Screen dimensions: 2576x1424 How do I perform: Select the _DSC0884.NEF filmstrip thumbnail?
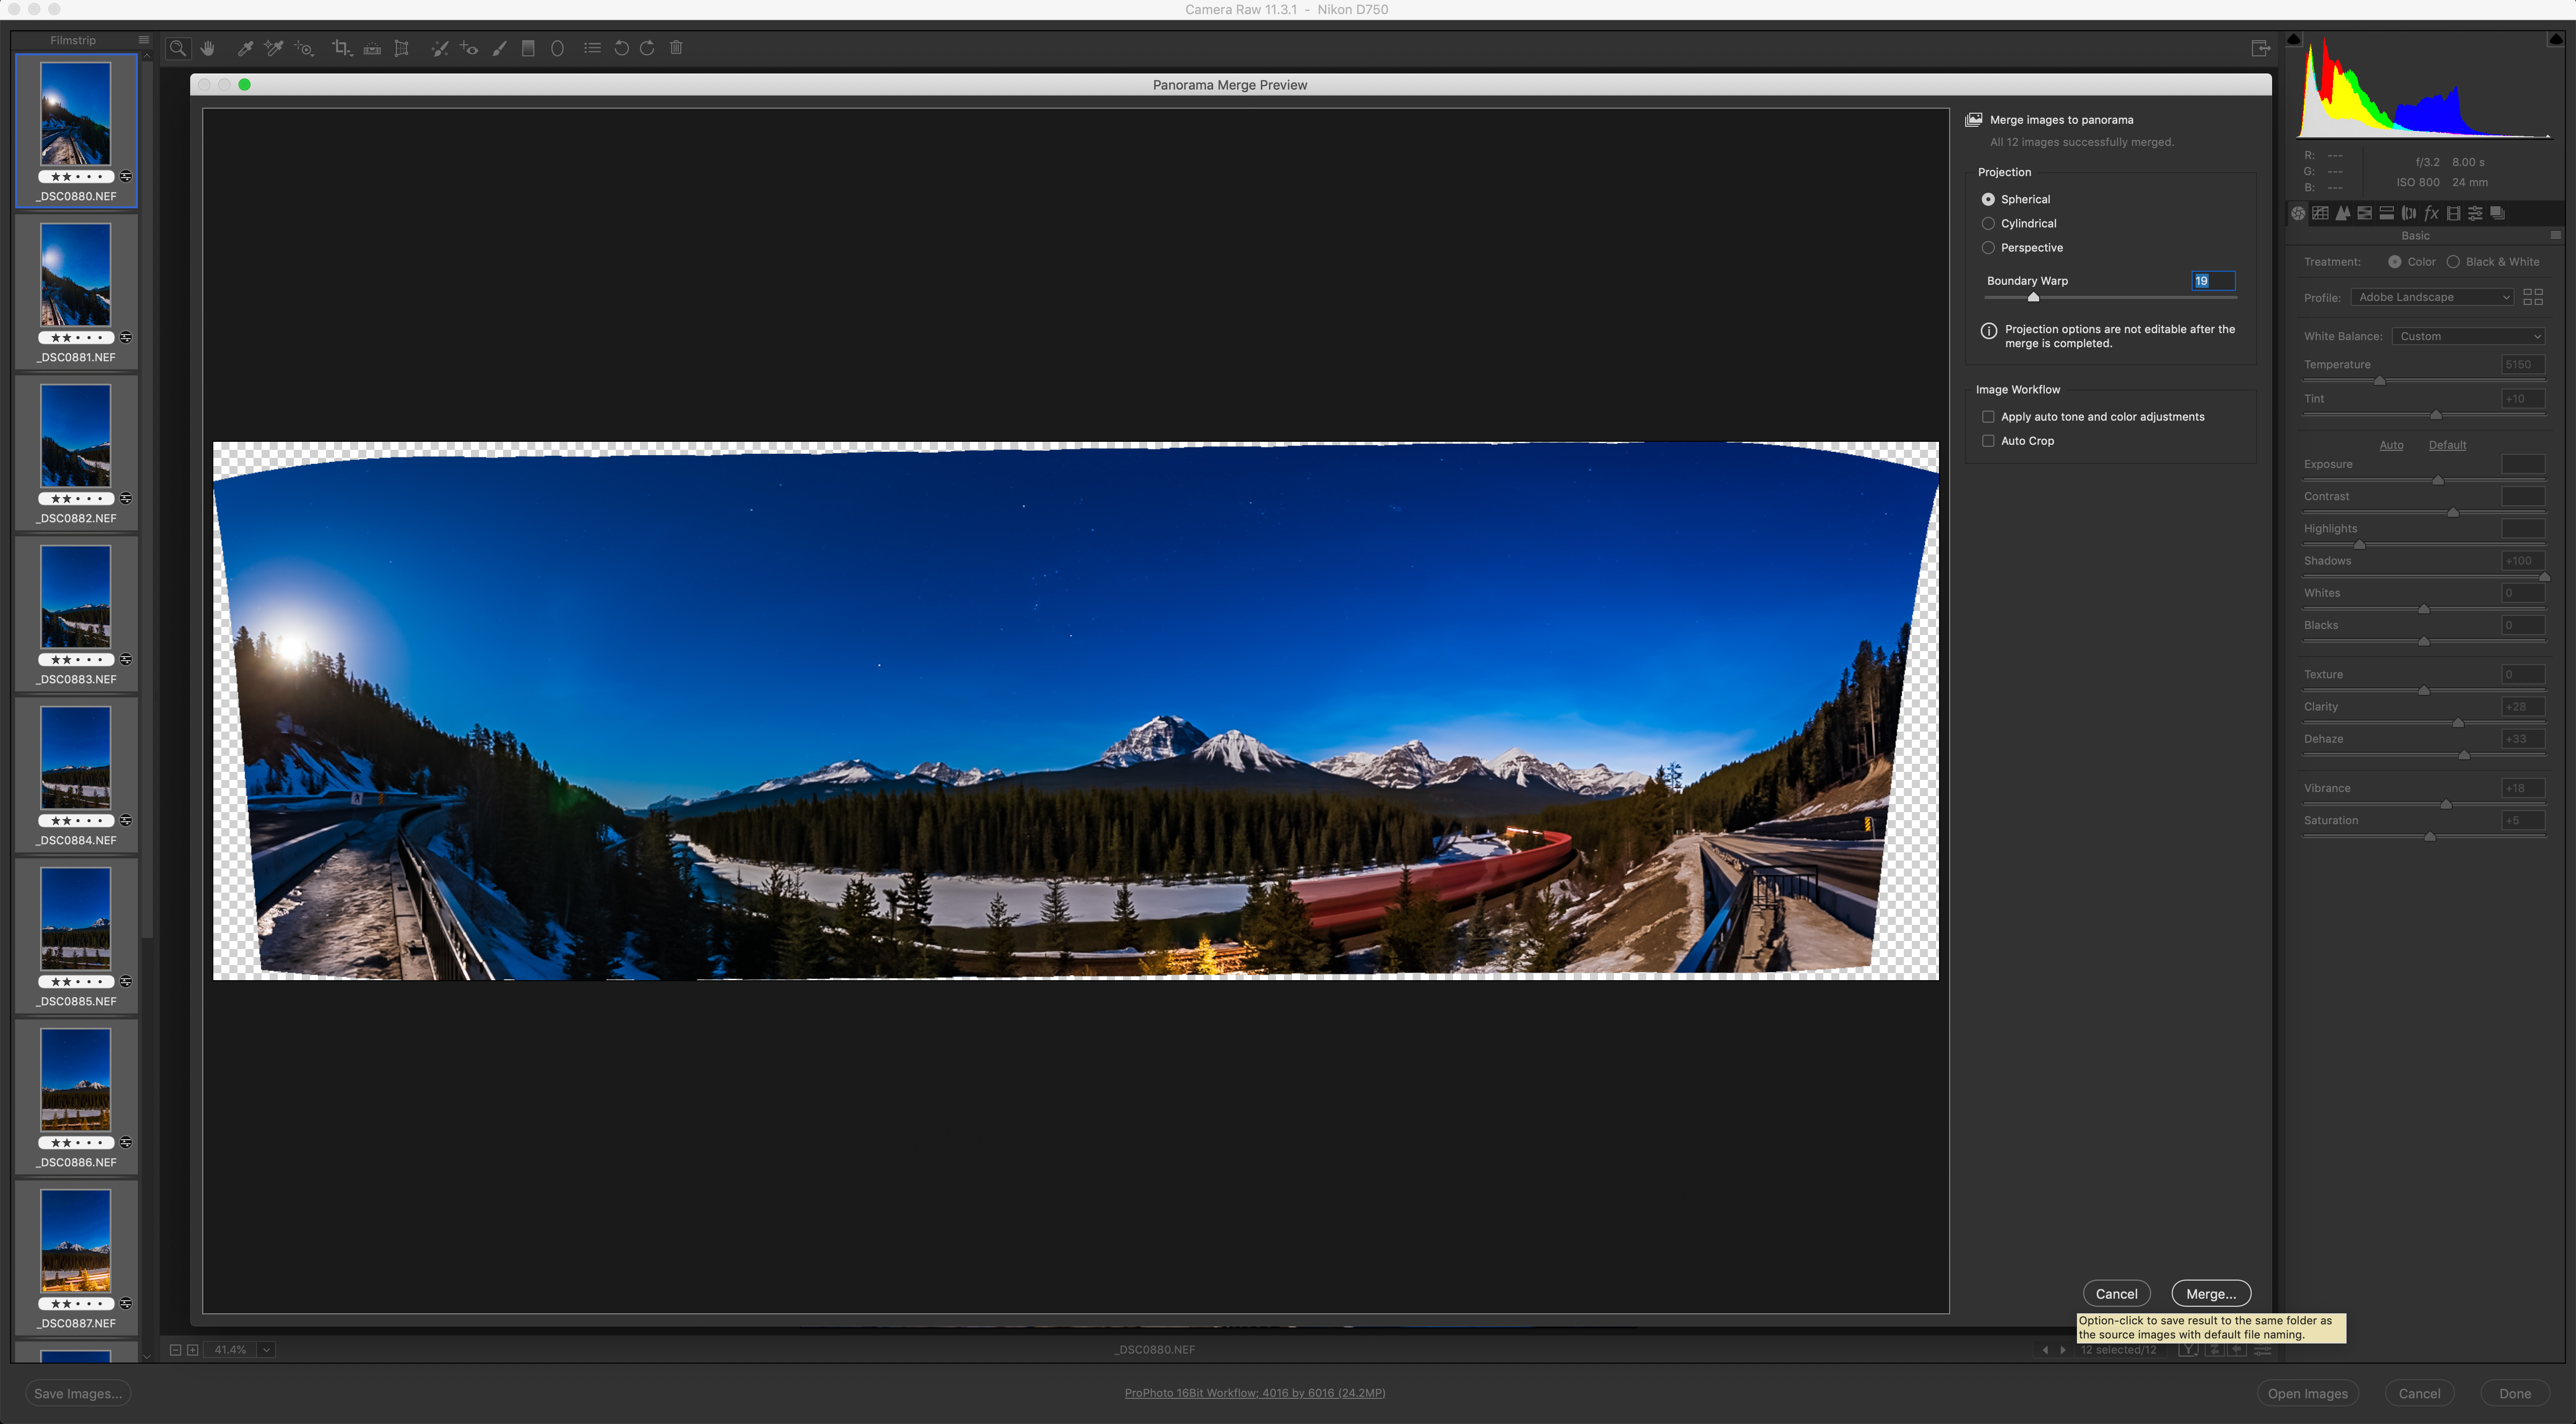pos(76,758)
